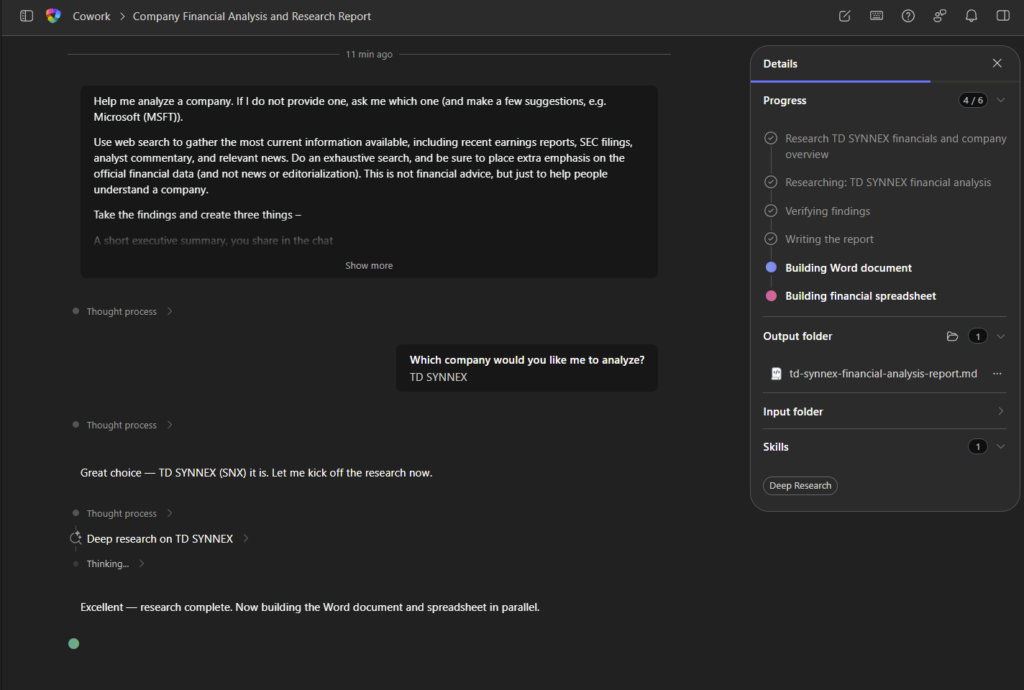Click the Building financial spreadsheet pink dot
This screenshot has width=1024, height=690.
[771, 296]
